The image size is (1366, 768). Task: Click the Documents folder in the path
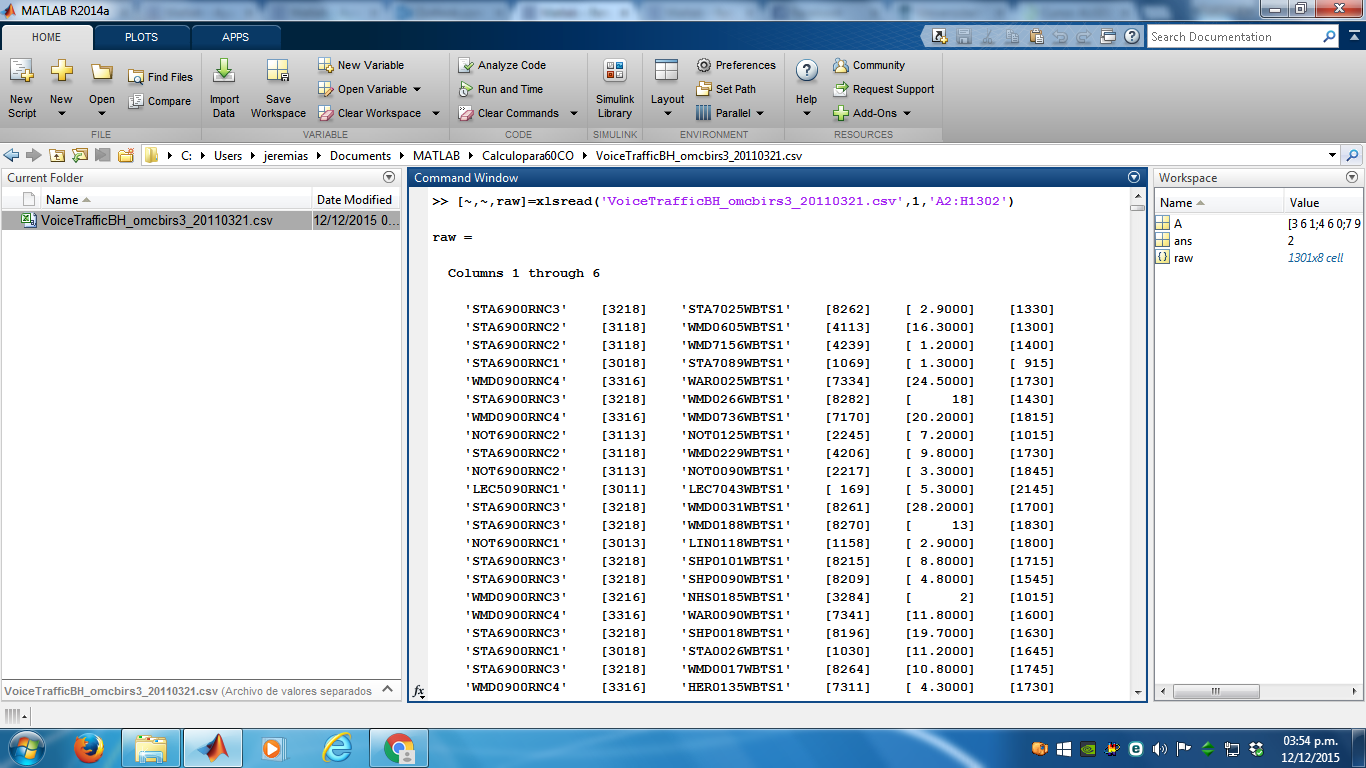pos(360,156)
